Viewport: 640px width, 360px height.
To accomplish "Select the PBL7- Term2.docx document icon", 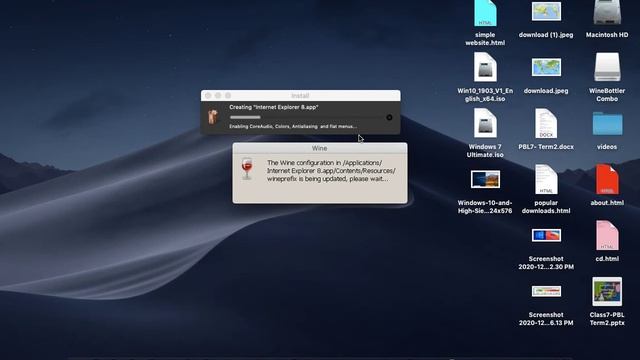I will [546, 123].
